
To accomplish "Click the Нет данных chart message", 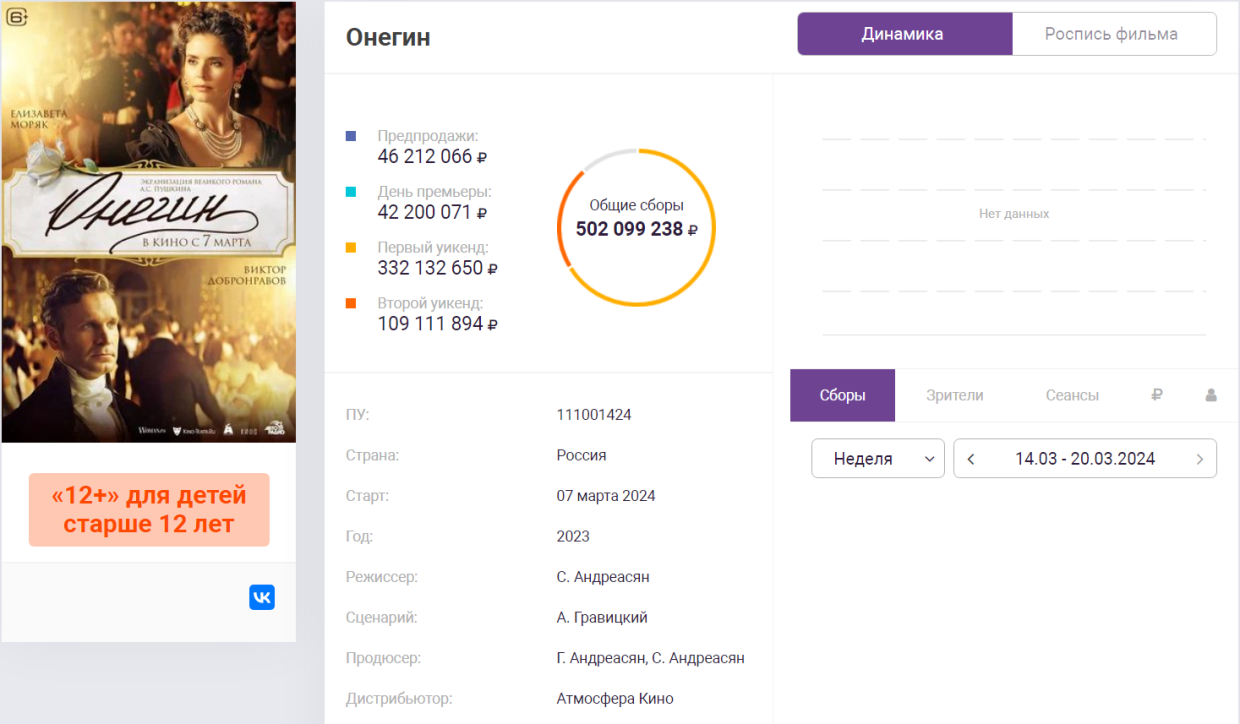I will (1014, 214).
